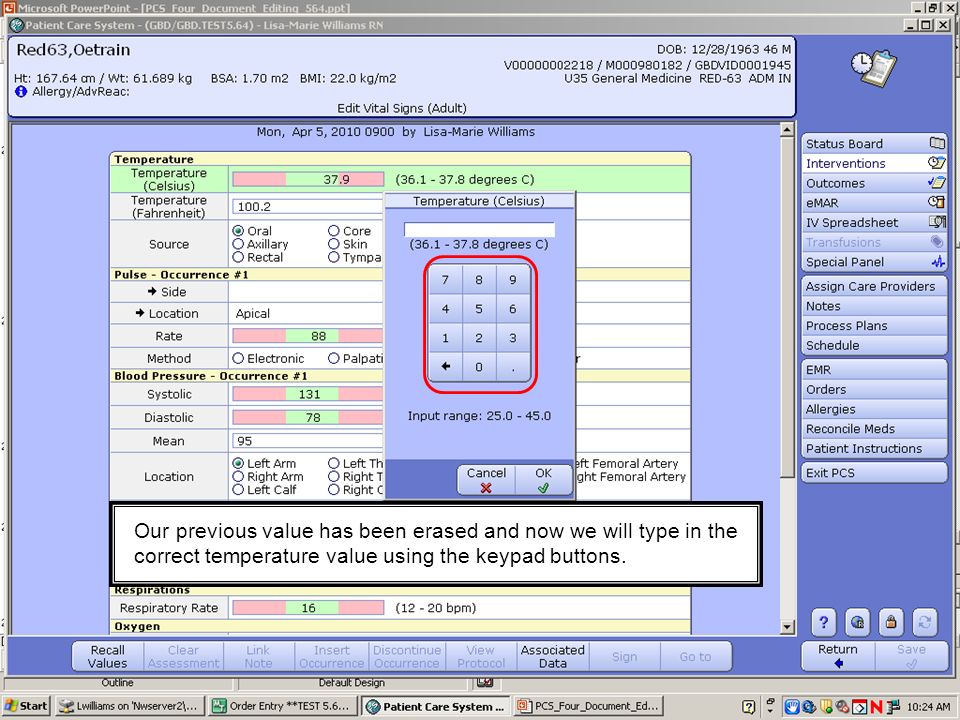Open Notes from the side menu

pyautogui.click(x=874, y=306)
